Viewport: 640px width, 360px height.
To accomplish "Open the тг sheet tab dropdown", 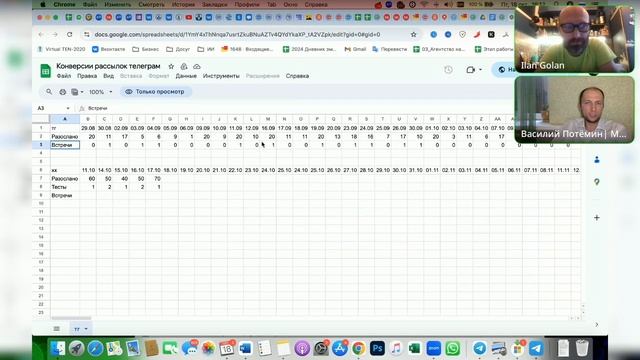I will [86, 329].
